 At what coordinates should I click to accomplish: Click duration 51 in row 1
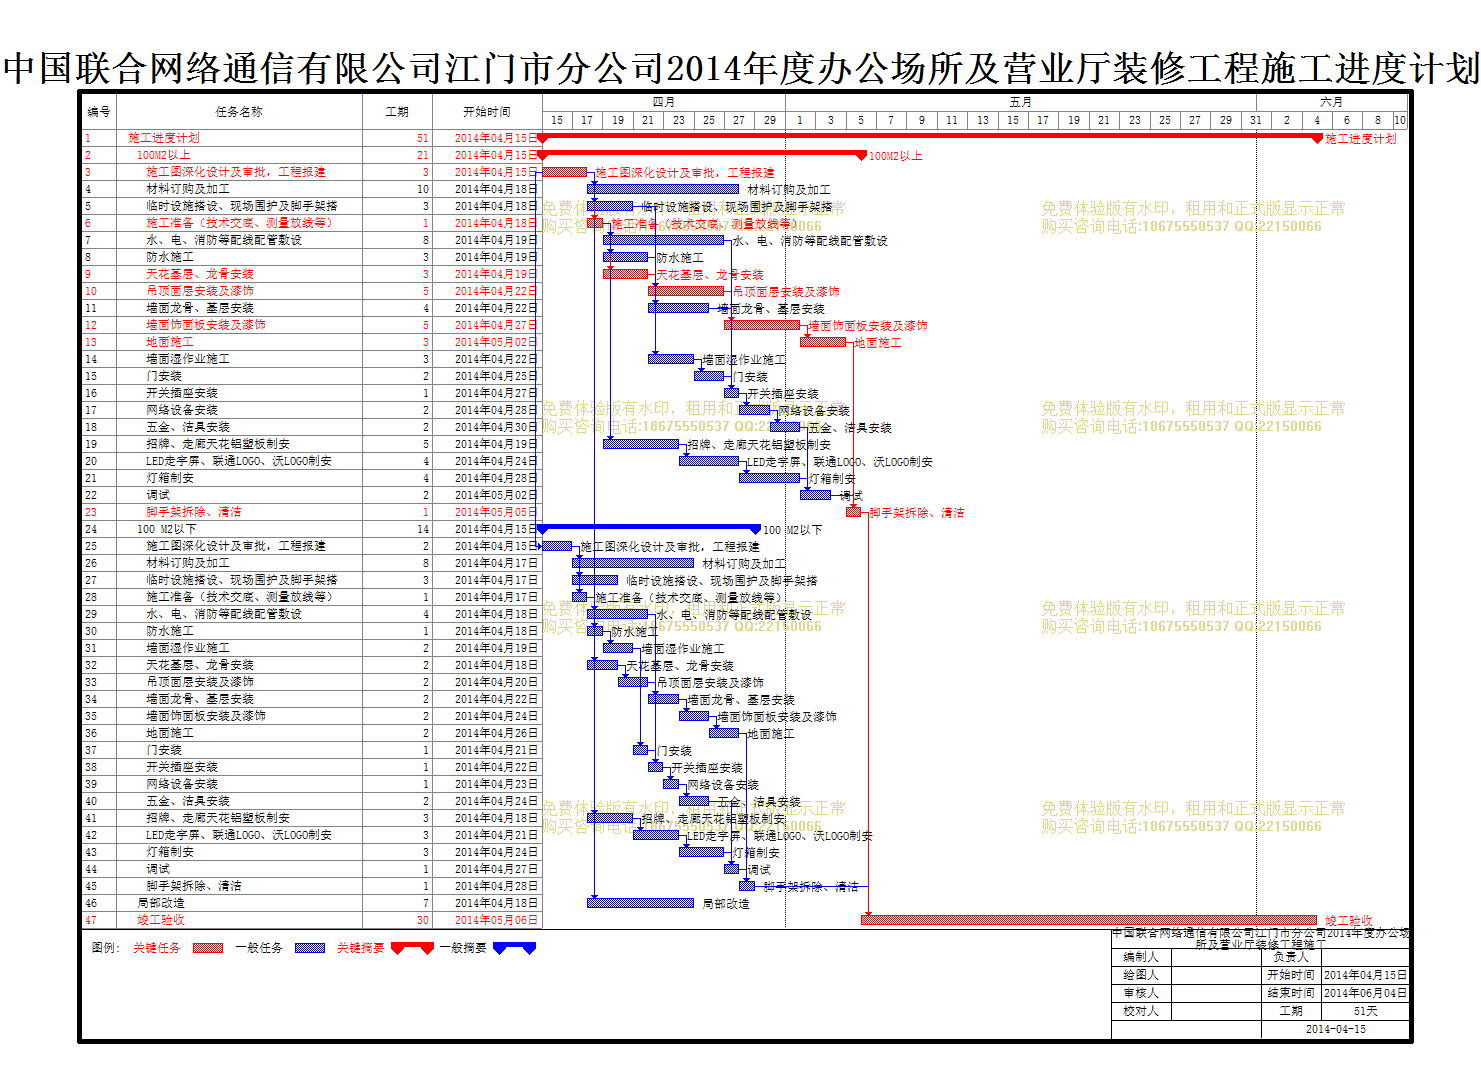(423, 138)
